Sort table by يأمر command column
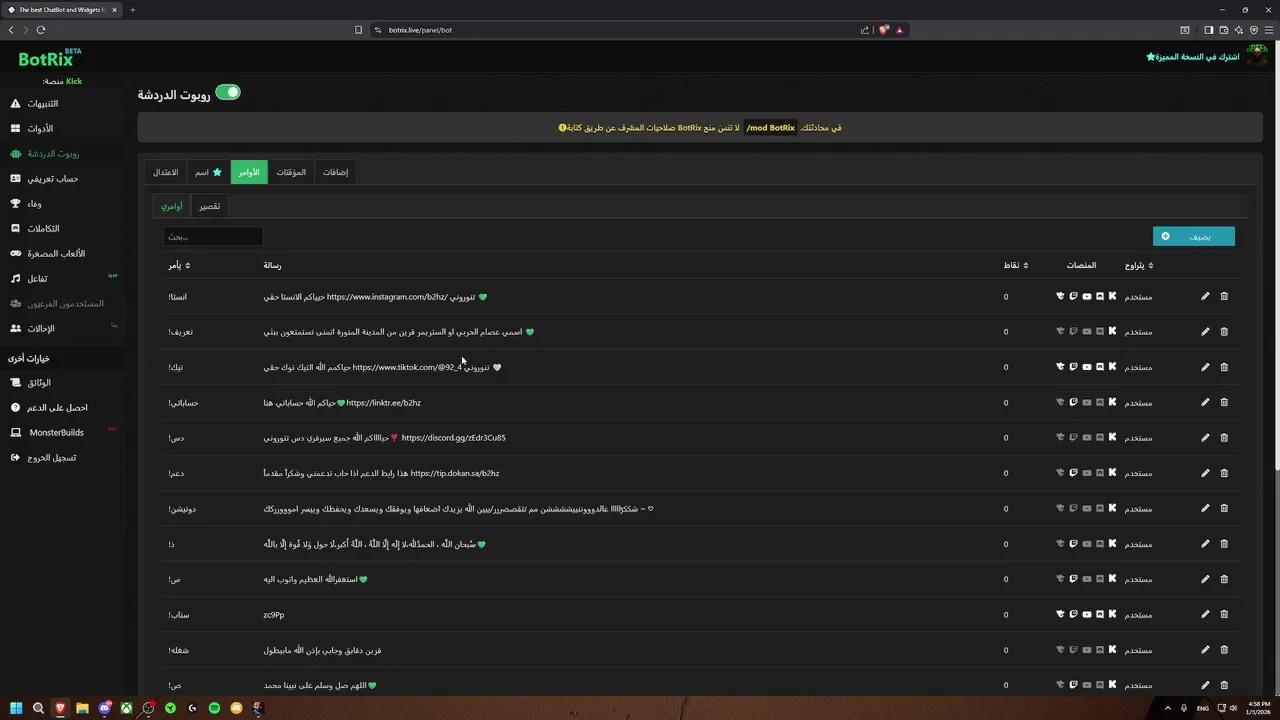Screen dimensions: 1280x720 [x=179, y=265]
